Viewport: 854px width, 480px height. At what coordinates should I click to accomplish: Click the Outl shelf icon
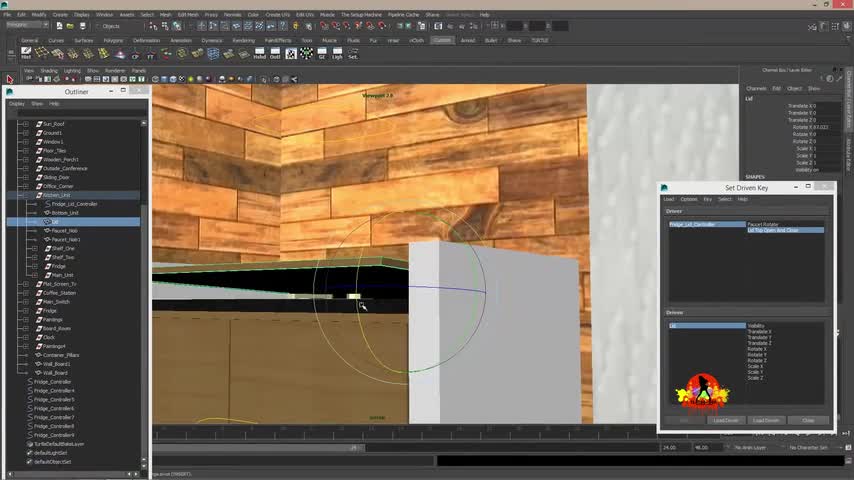(275, 53)
